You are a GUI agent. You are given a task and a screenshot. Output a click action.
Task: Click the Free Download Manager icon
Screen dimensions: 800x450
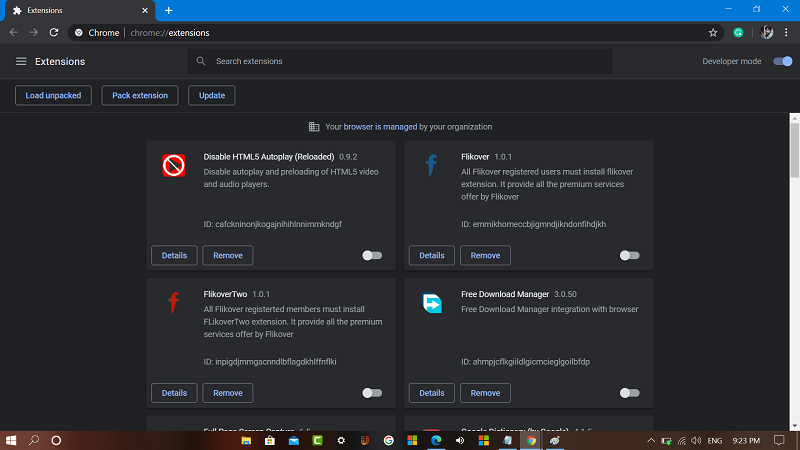tap(432, 303)
